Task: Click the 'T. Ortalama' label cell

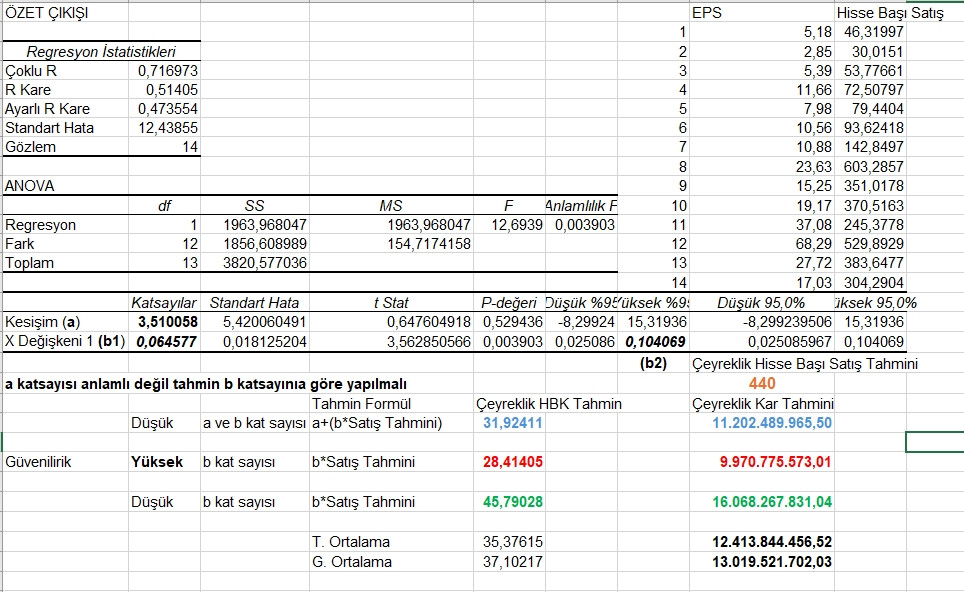Action: click(351, 542)
